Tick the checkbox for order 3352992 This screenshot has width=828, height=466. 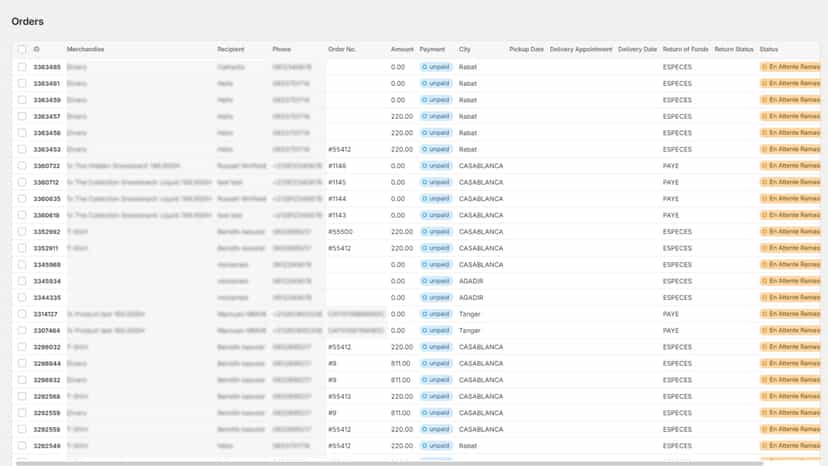pos(22,231)
